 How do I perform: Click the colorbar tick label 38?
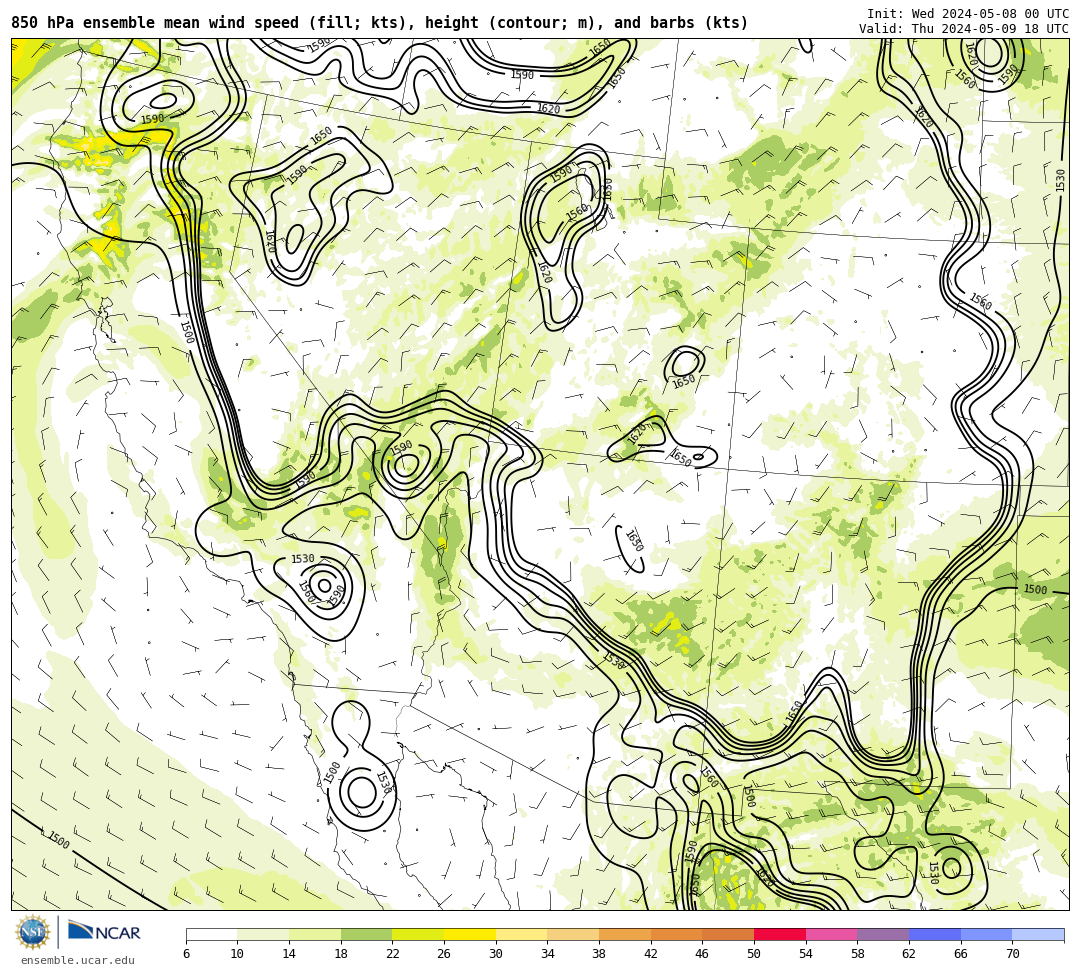coord(599,954)
